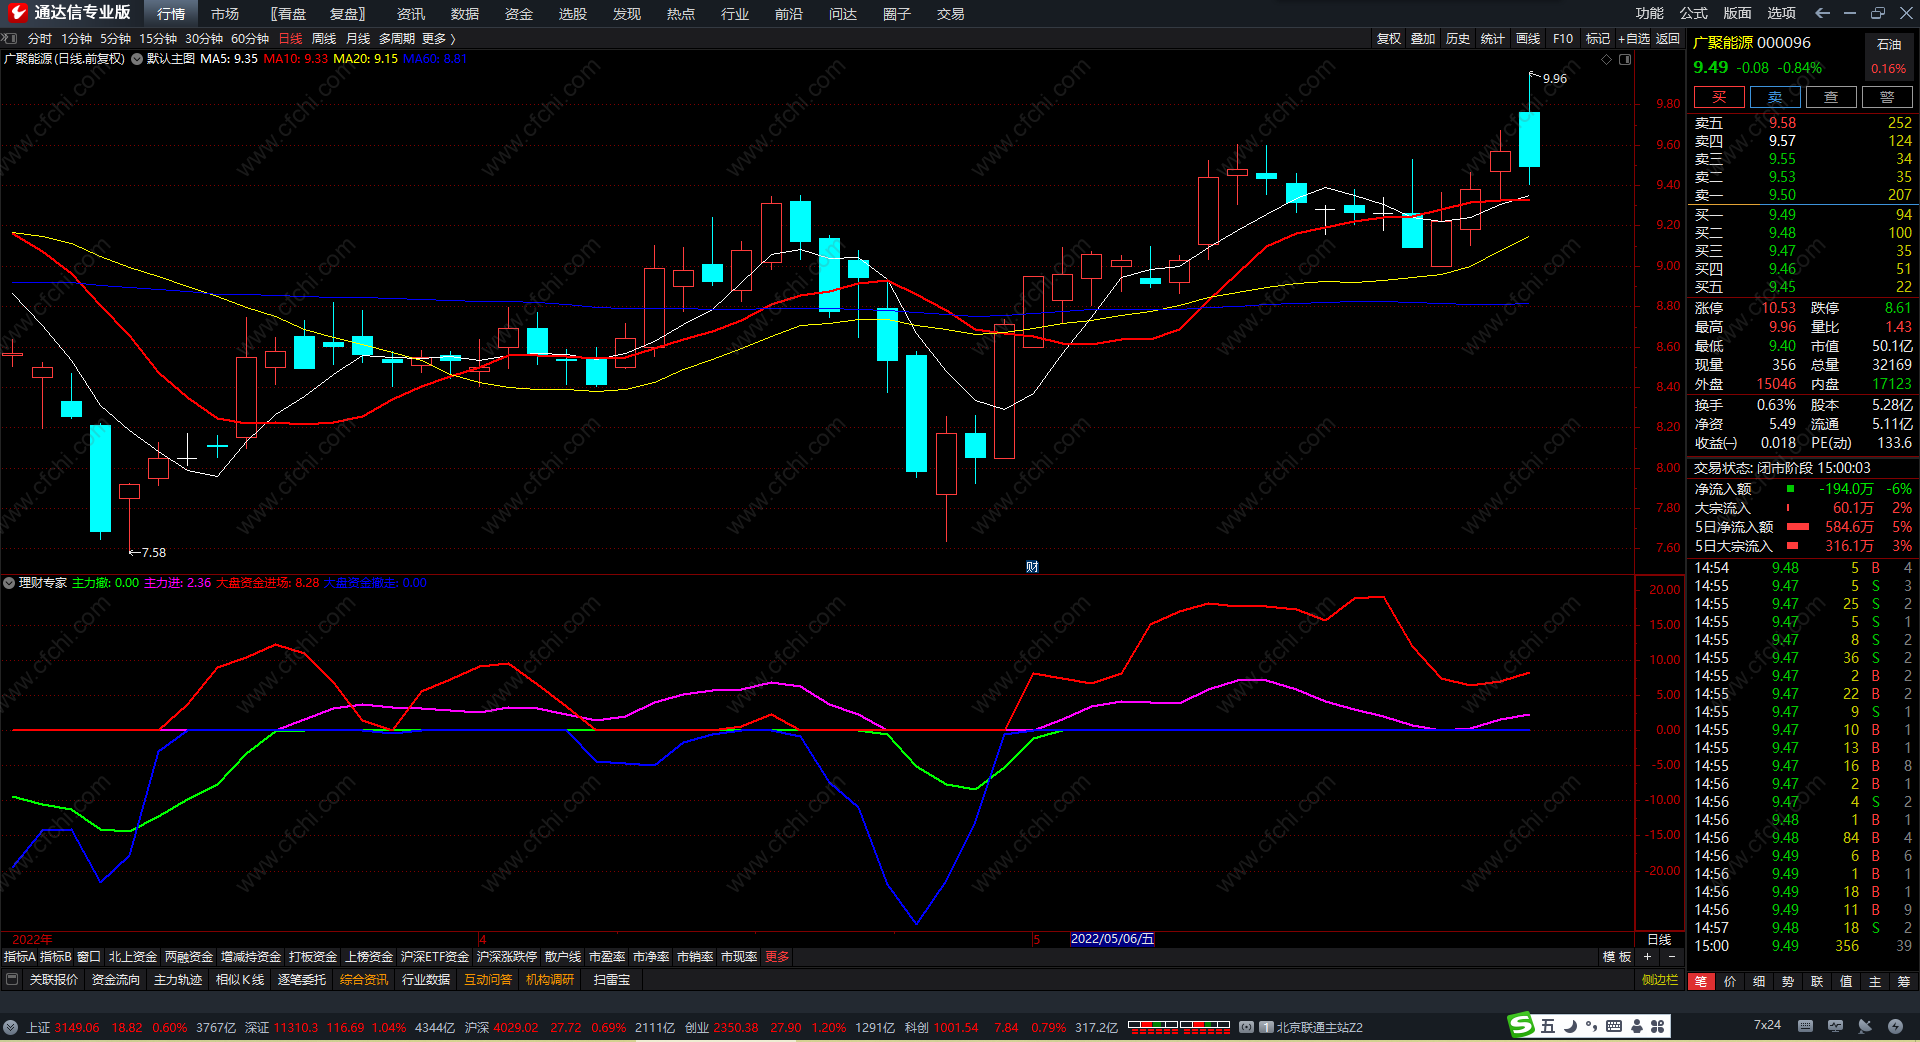Click the 警 alert button
The width and height of the screenshot is (1920, 1042).
pyautogui.click(x=1887, y=97)
